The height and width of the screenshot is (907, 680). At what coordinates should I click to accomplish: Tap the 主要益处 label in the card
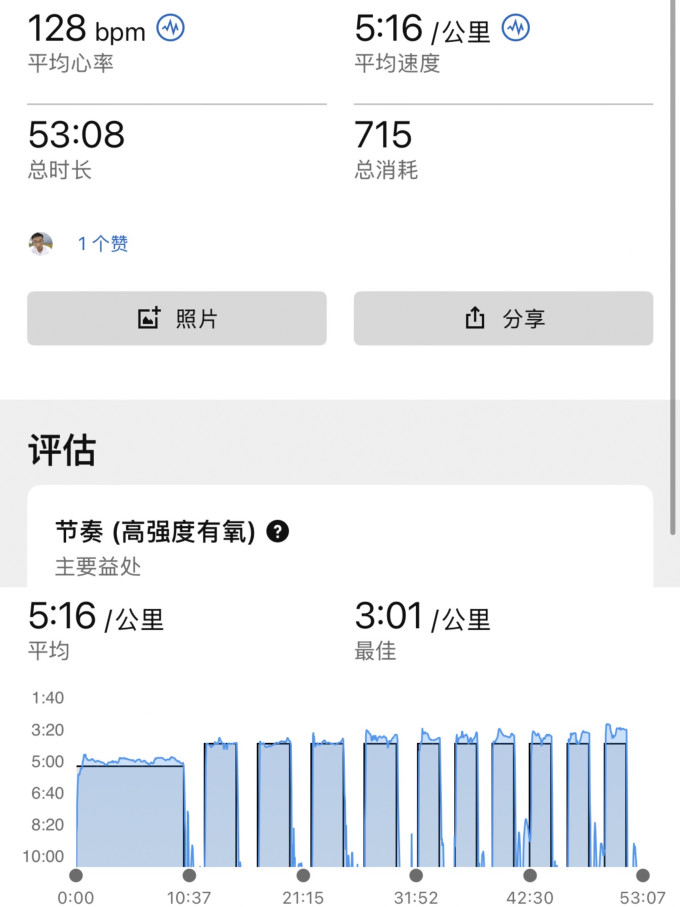[98, 567]
